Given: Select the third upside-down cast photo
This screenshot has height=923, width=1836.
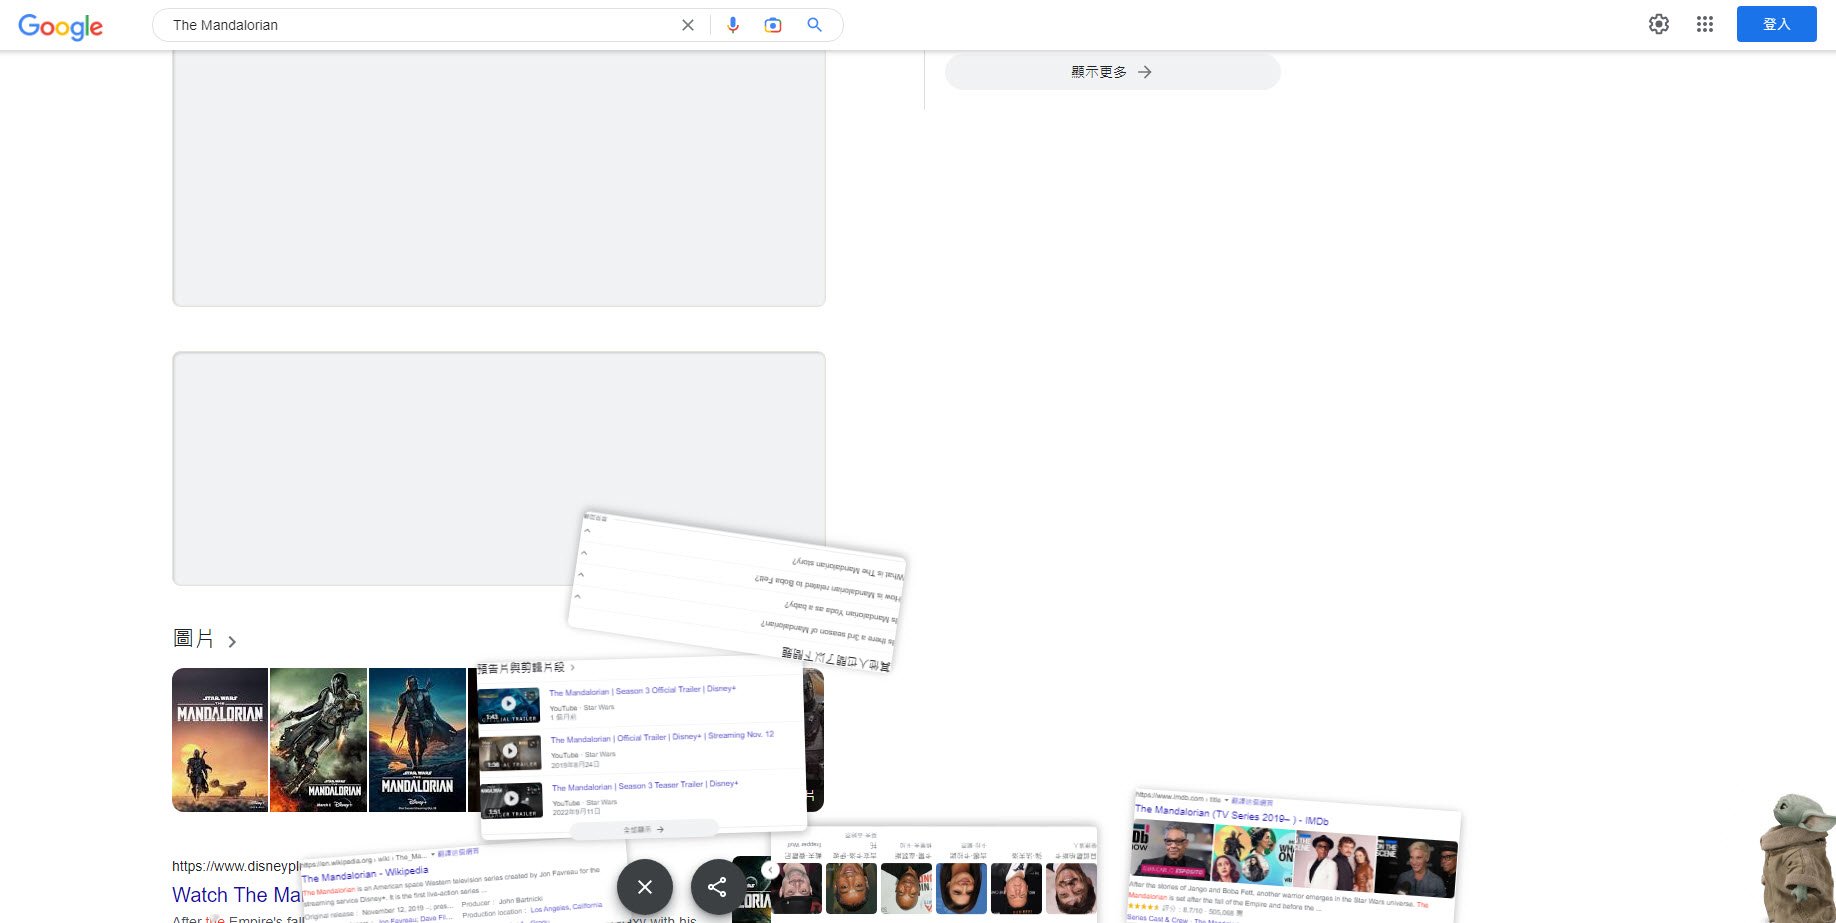Looking at the screenshot, I should tap(907, 888).
